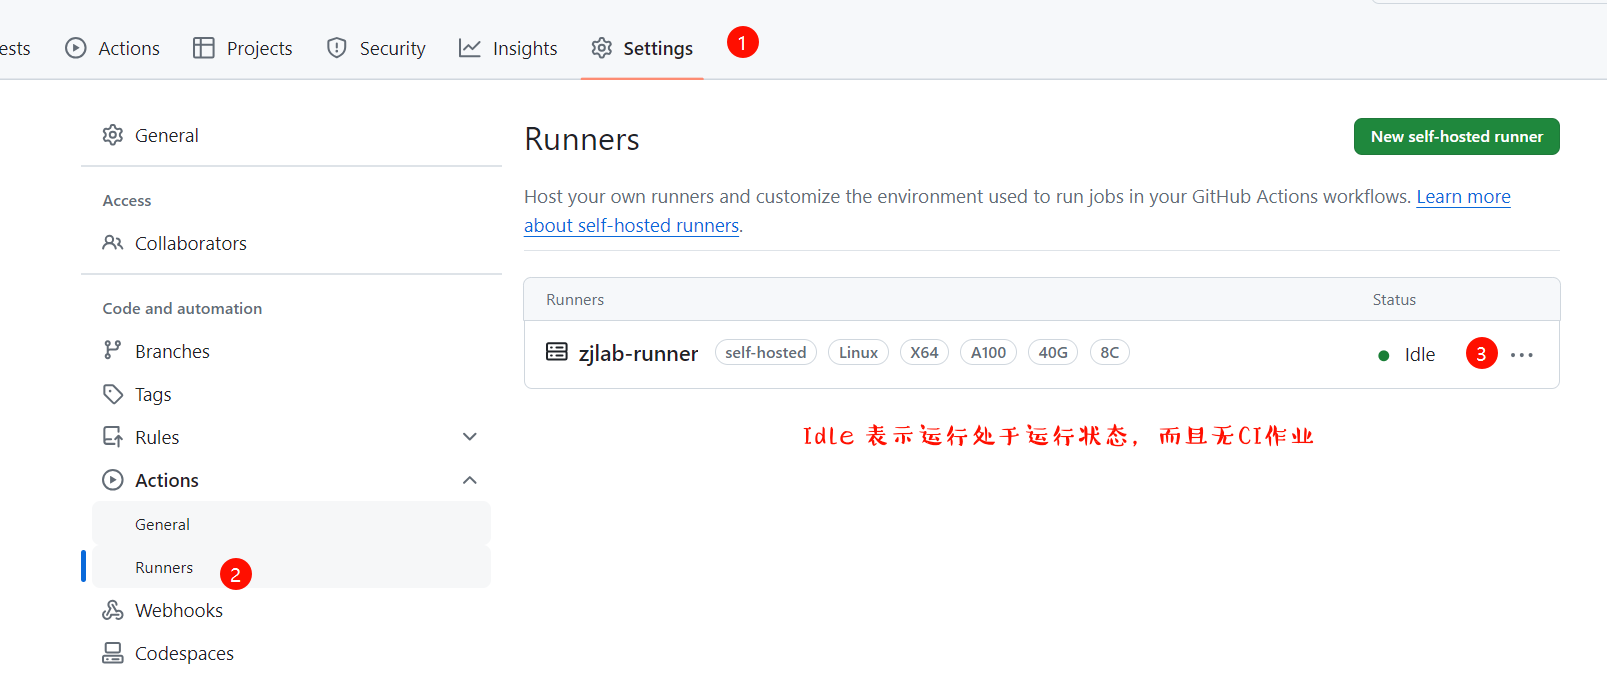Collapse the Actions section chevron
Image resolution: width=1607 pixels, height=673 pixels.
470,480
